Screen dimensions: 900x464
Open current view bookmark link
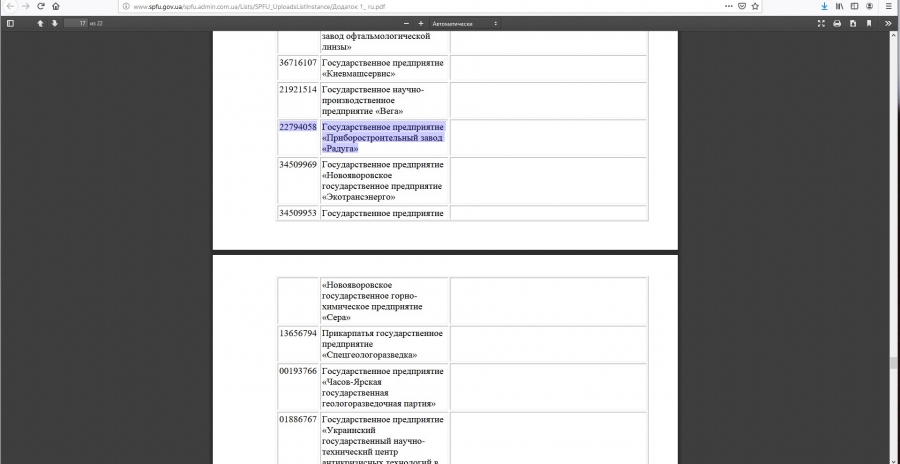coord(869,23)
